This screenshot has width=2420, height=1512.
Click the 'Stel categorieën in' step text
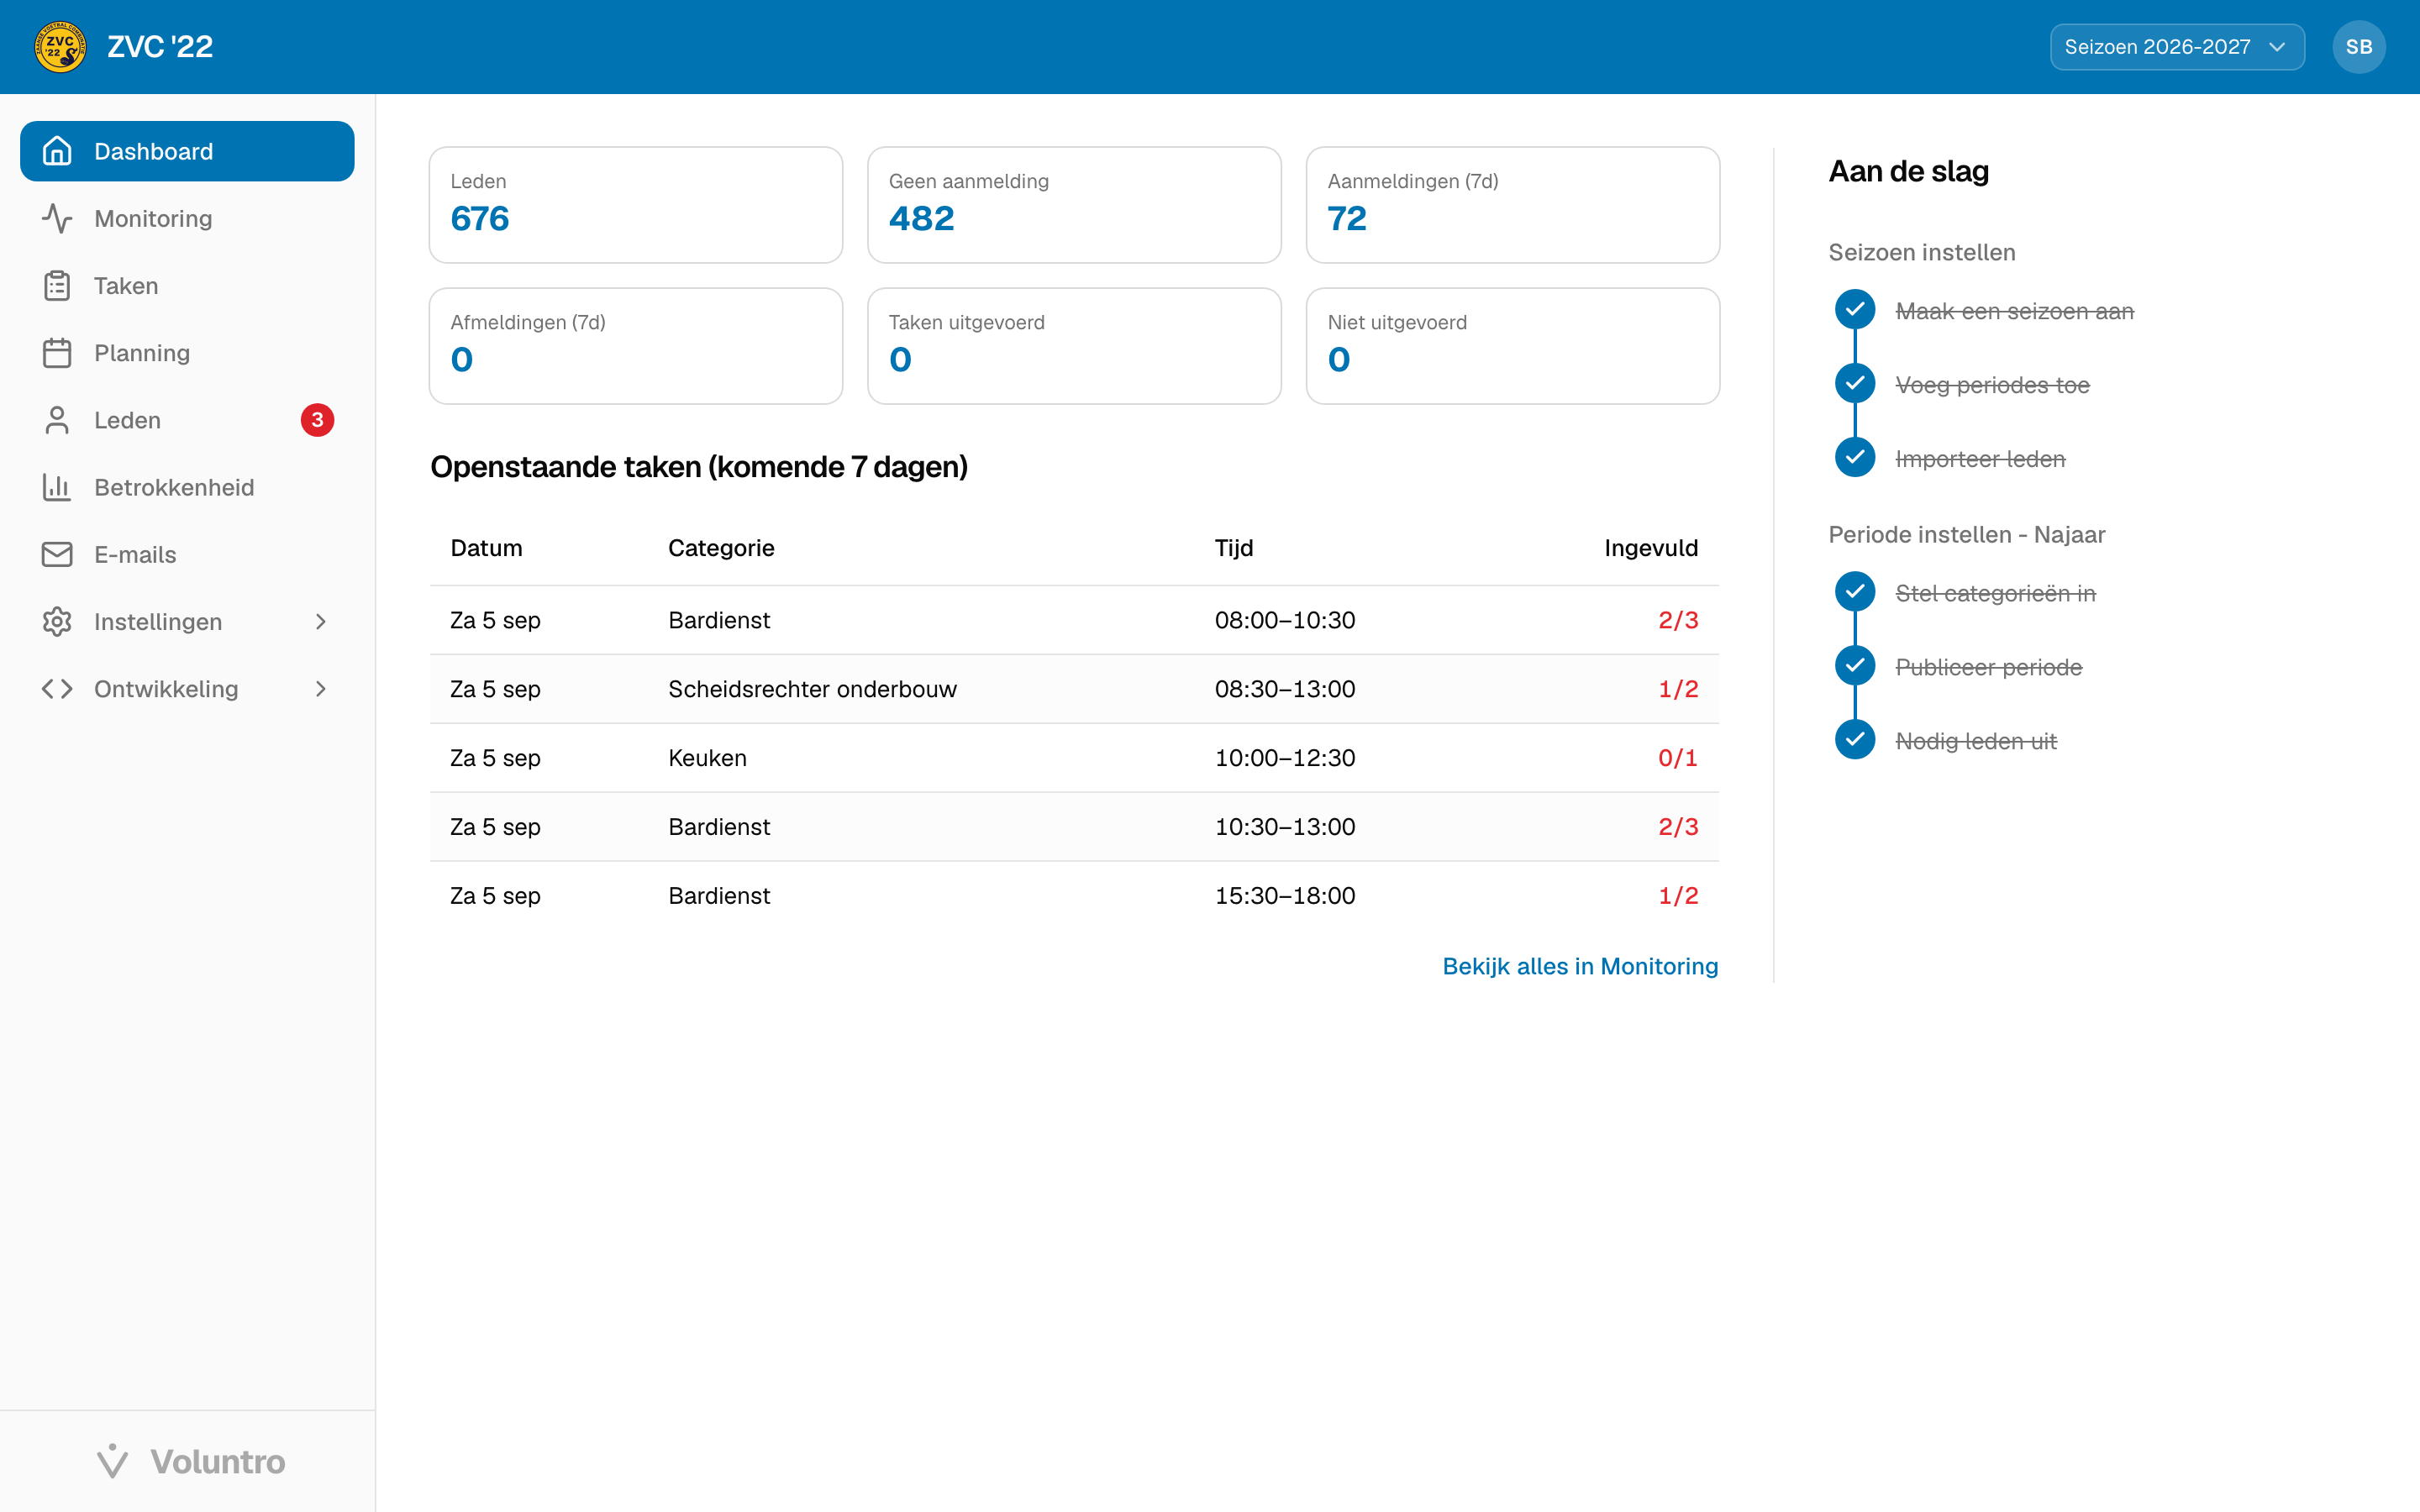pos(1995,593)
